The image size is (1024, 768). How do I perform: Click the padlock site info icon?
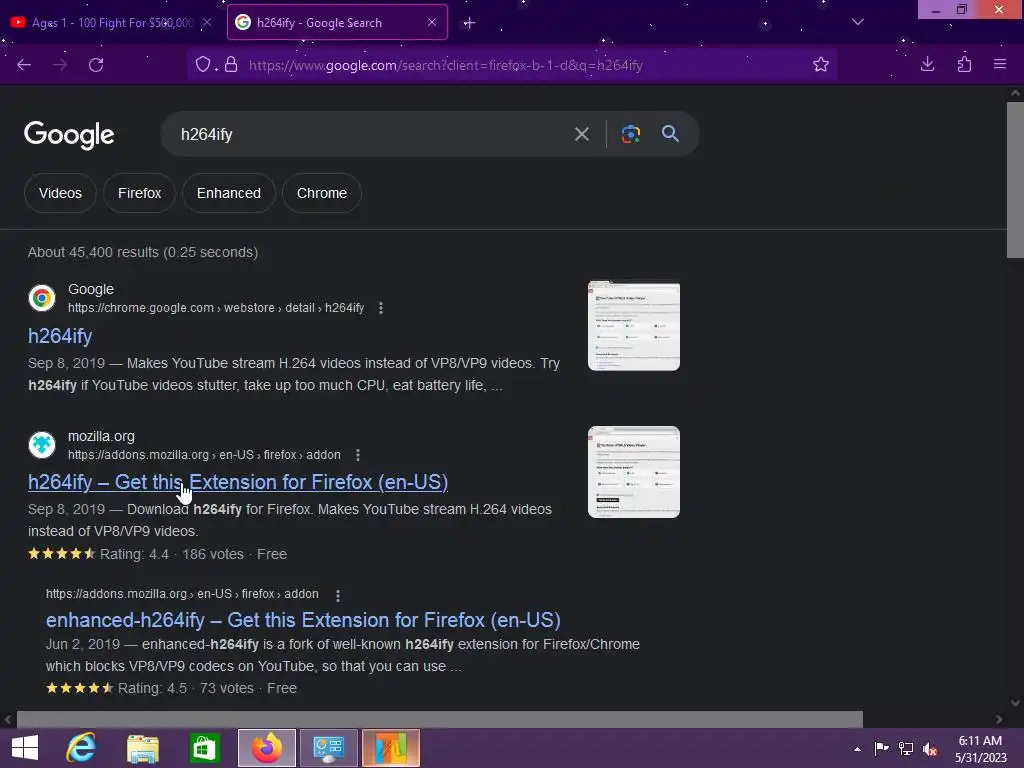(x=231, y=65)
